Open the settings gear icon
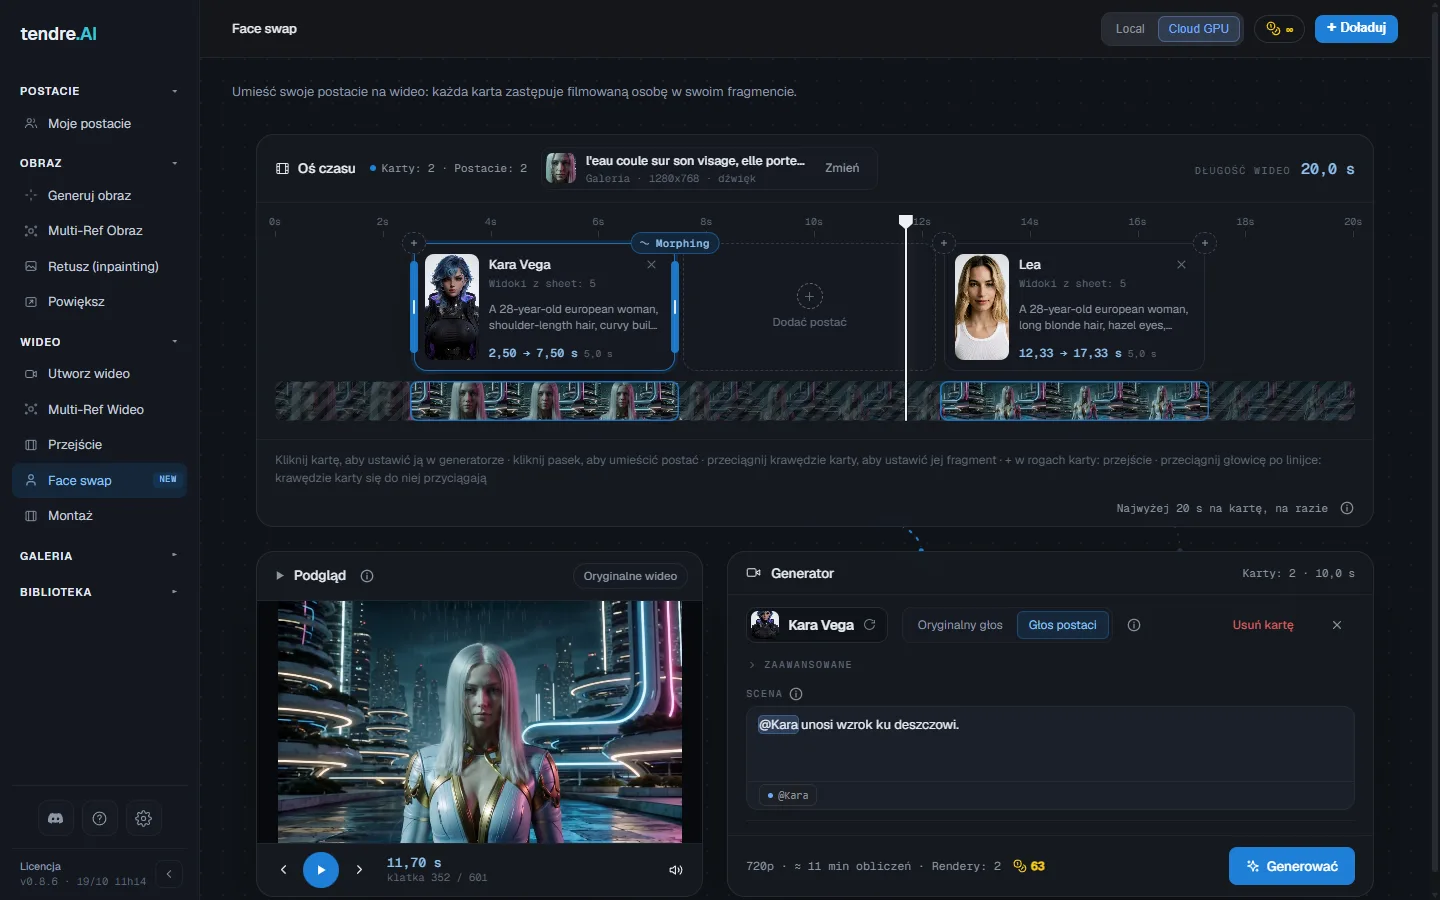This screenshot has width=1440, height=900. tap(144, 818)
